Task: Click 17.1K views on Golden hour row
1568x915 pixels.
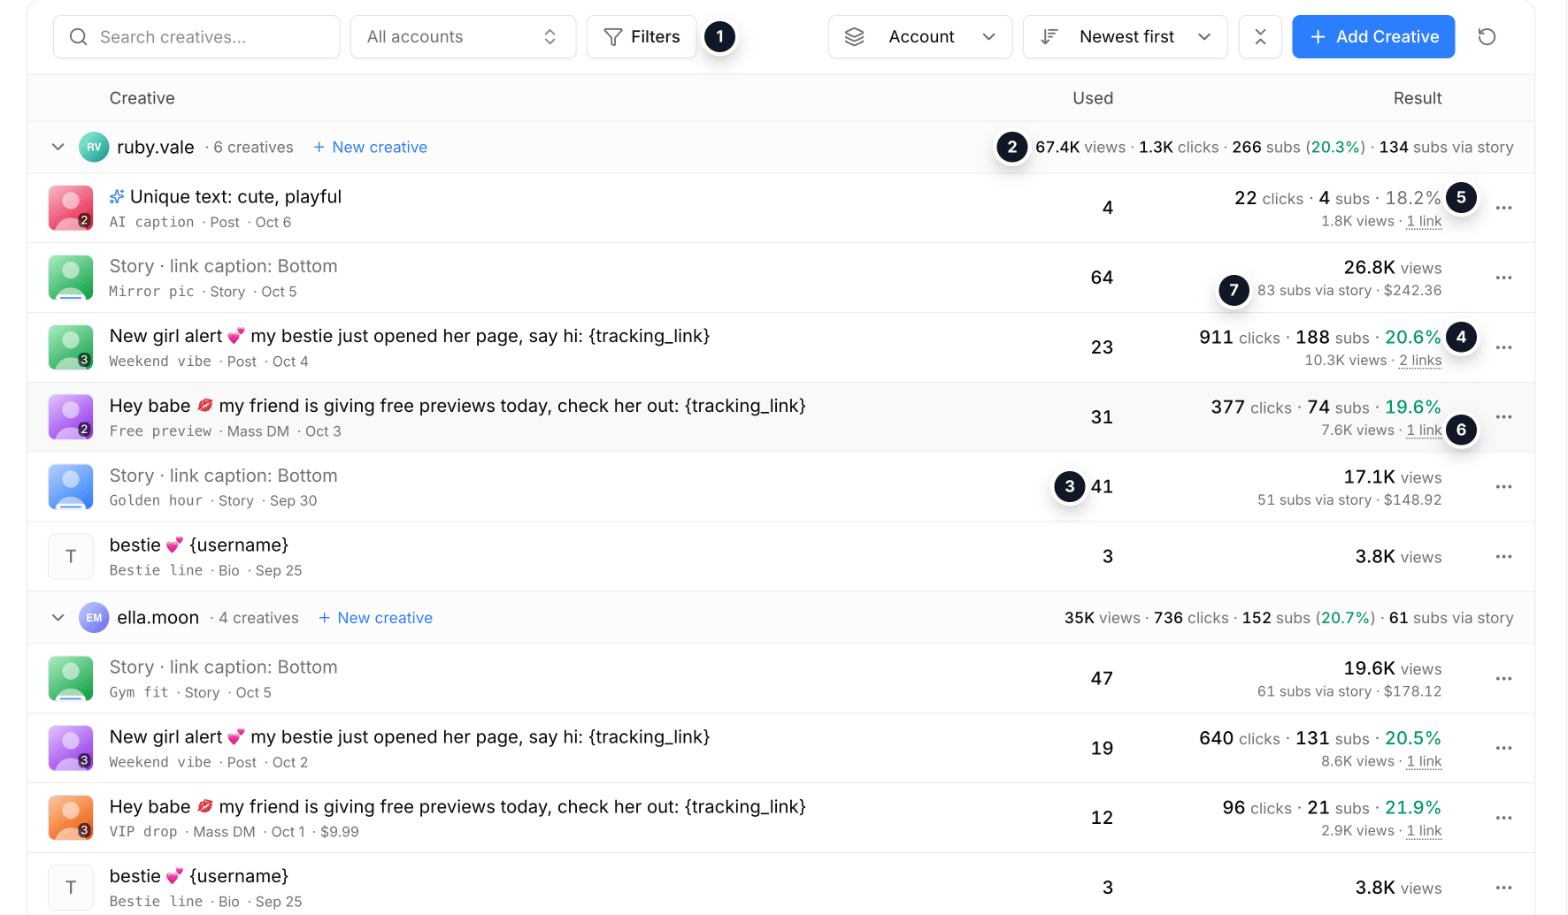Action: [1393, 478]
